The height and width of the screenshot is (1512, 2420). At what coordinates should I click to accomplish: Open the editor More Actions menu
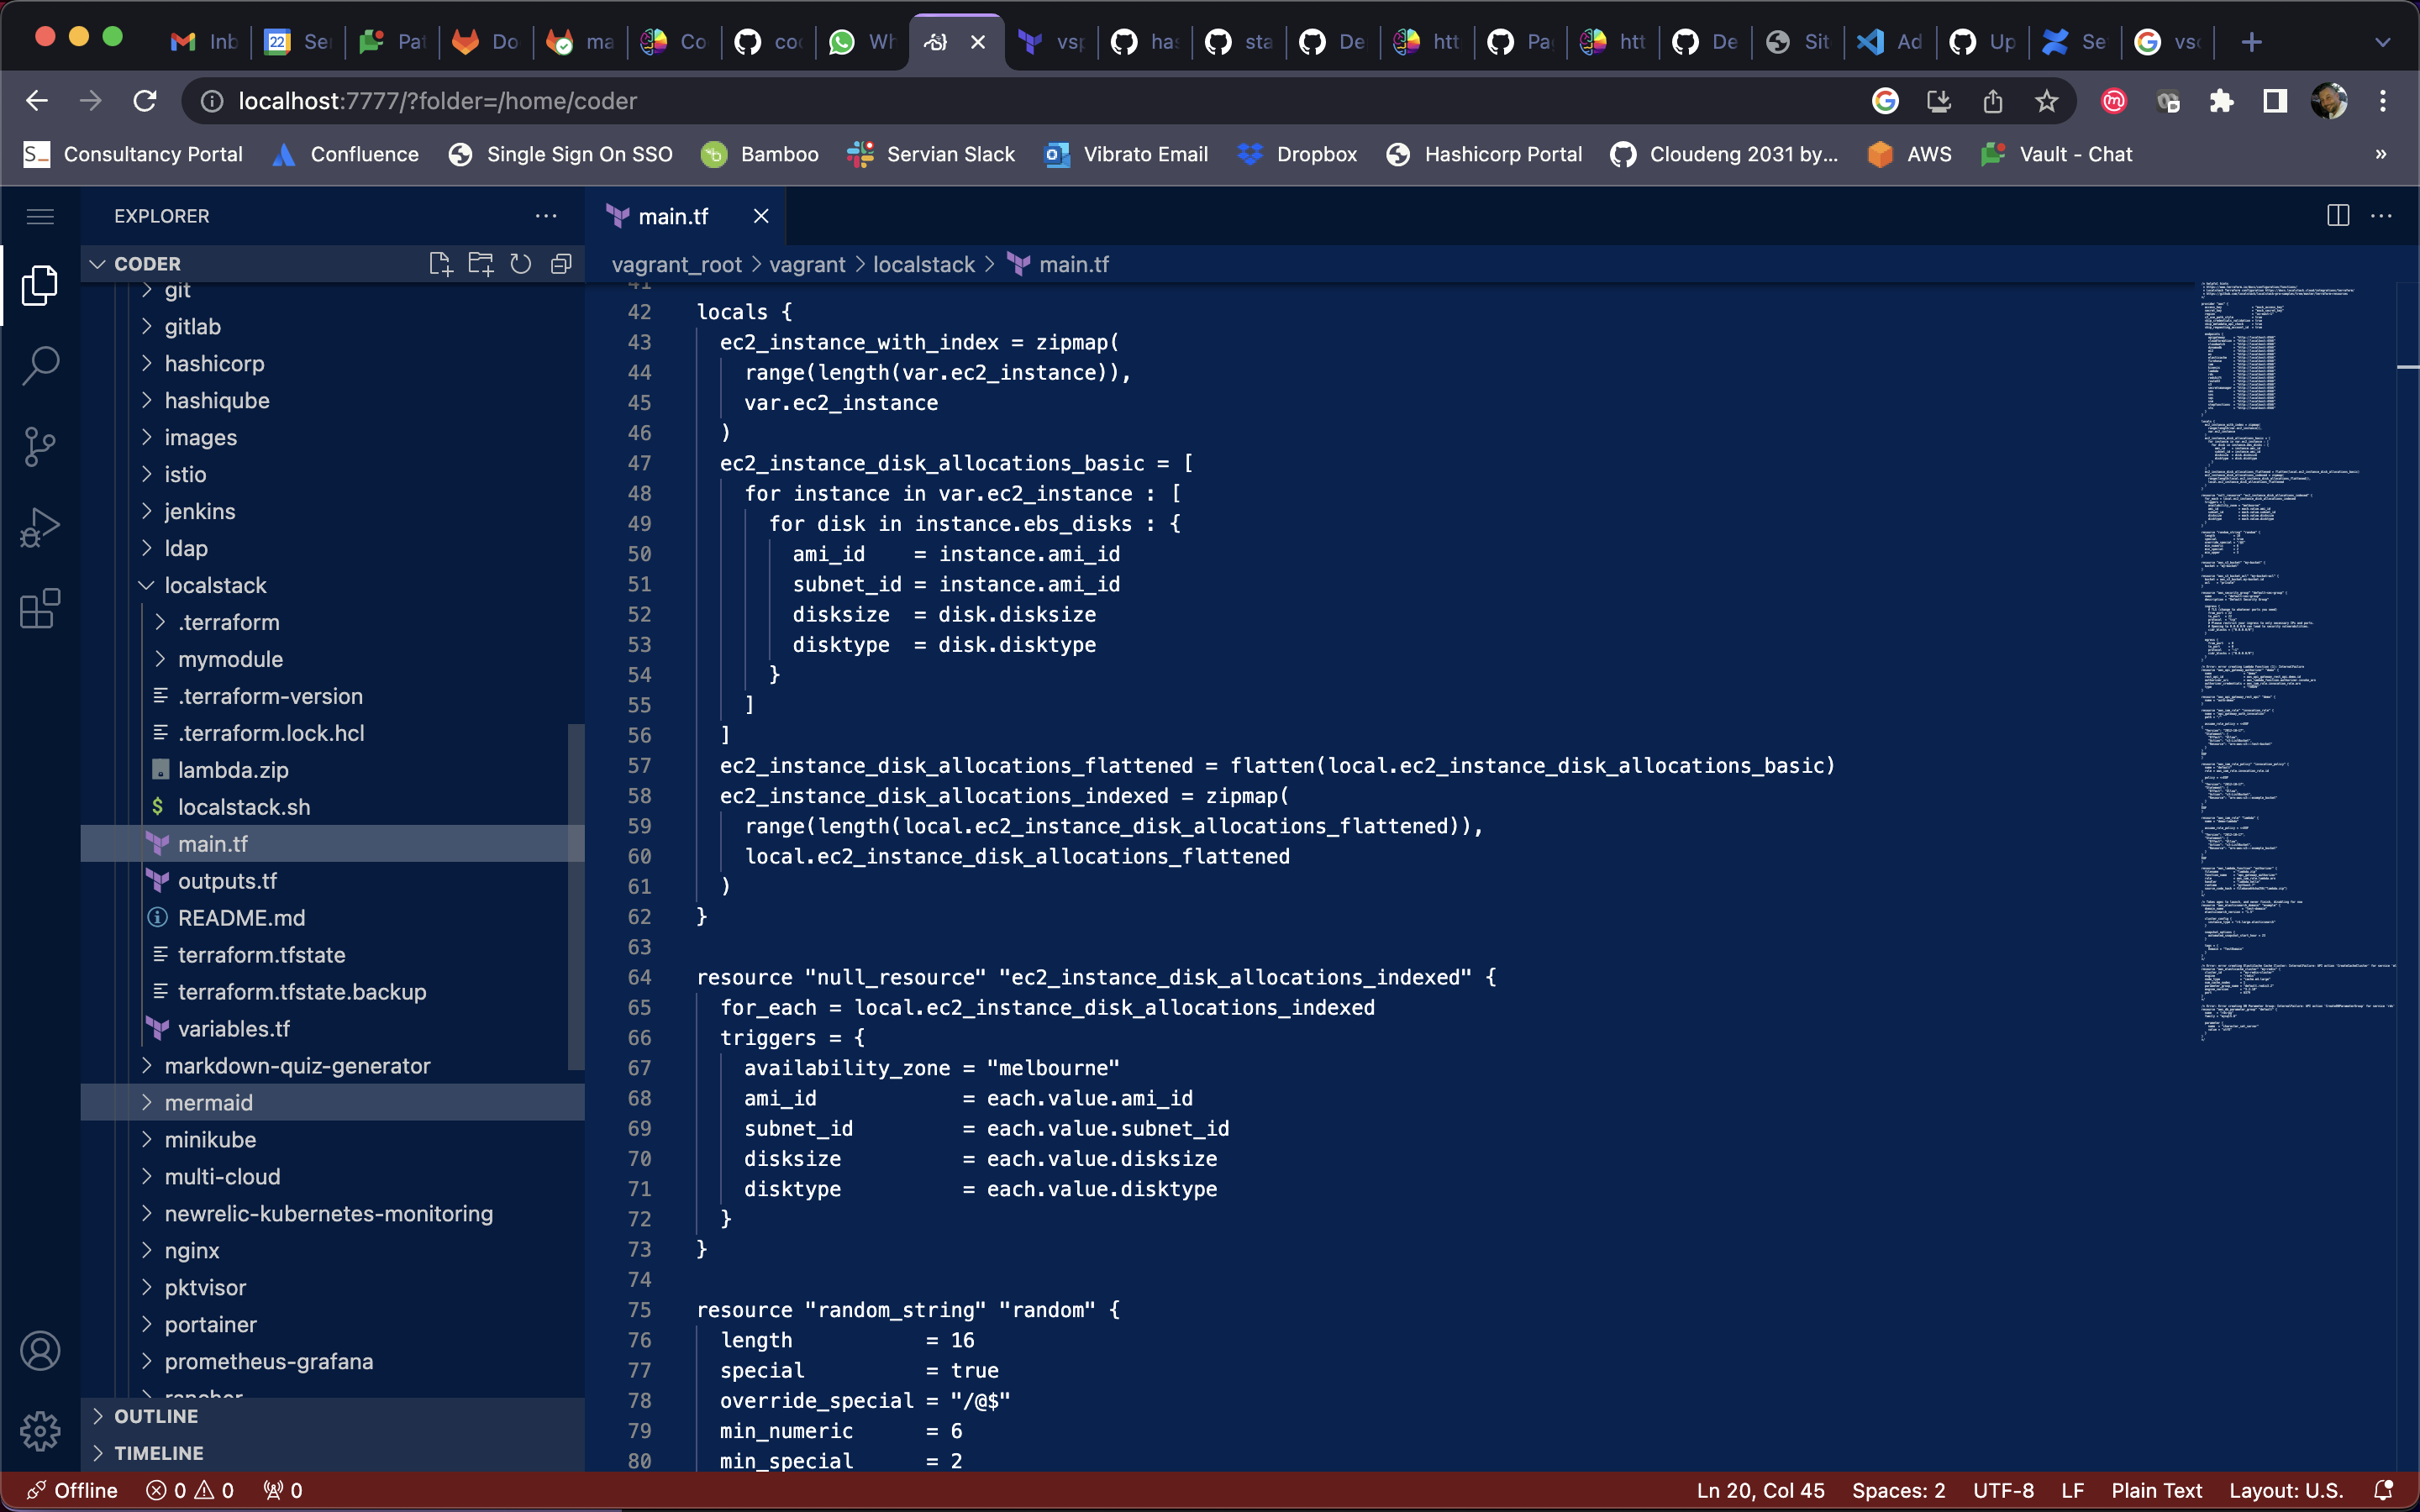[2384, 216]
